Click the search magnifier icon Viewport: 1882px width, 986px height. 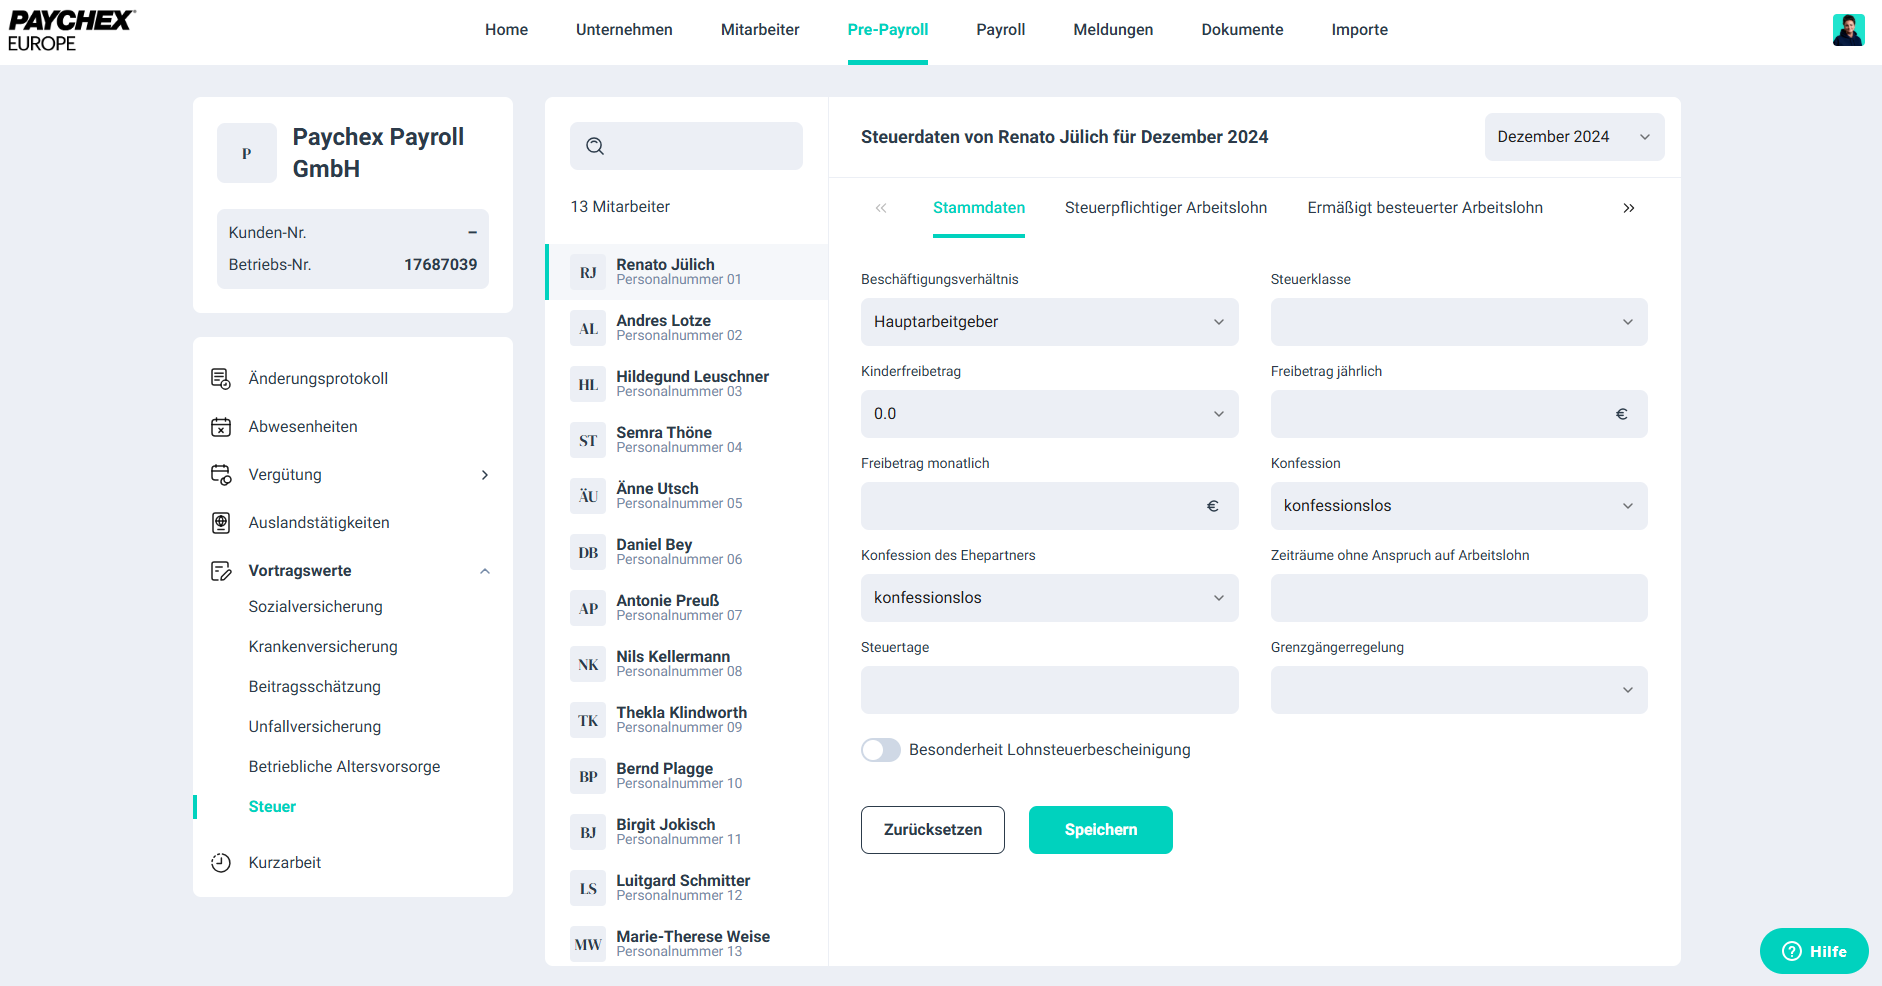[x=595, y=146]
